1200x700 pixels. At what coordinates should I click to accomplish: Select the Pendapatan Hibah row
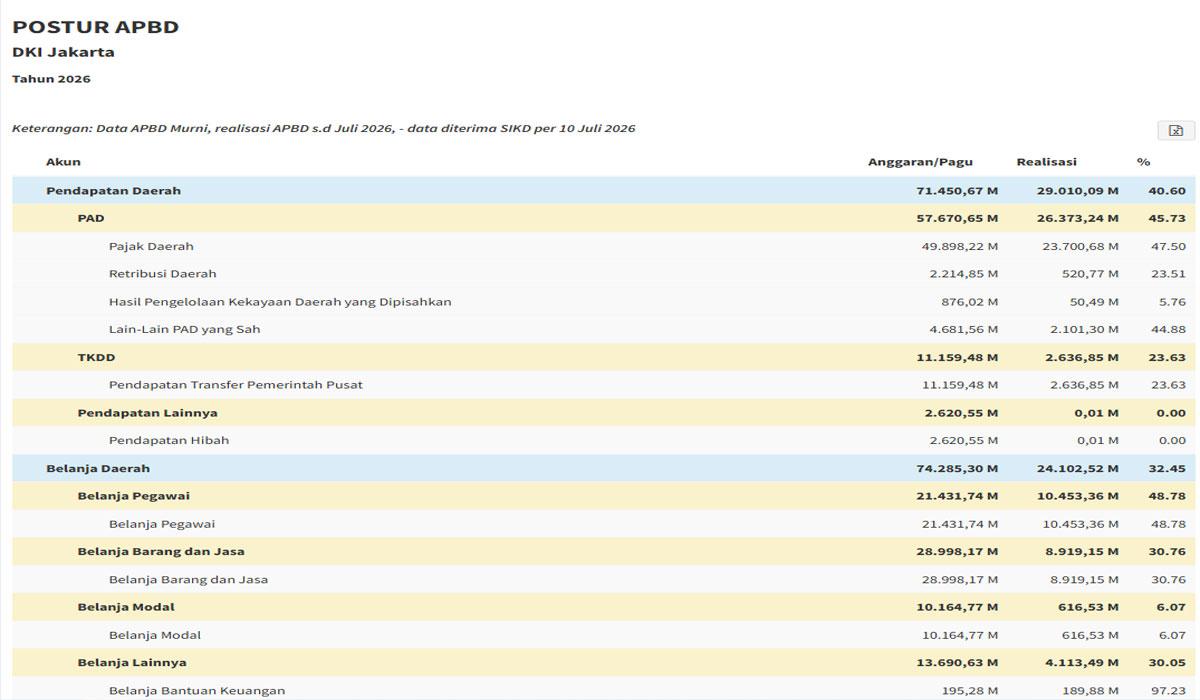pyautogui.click(x=604, y=440)
